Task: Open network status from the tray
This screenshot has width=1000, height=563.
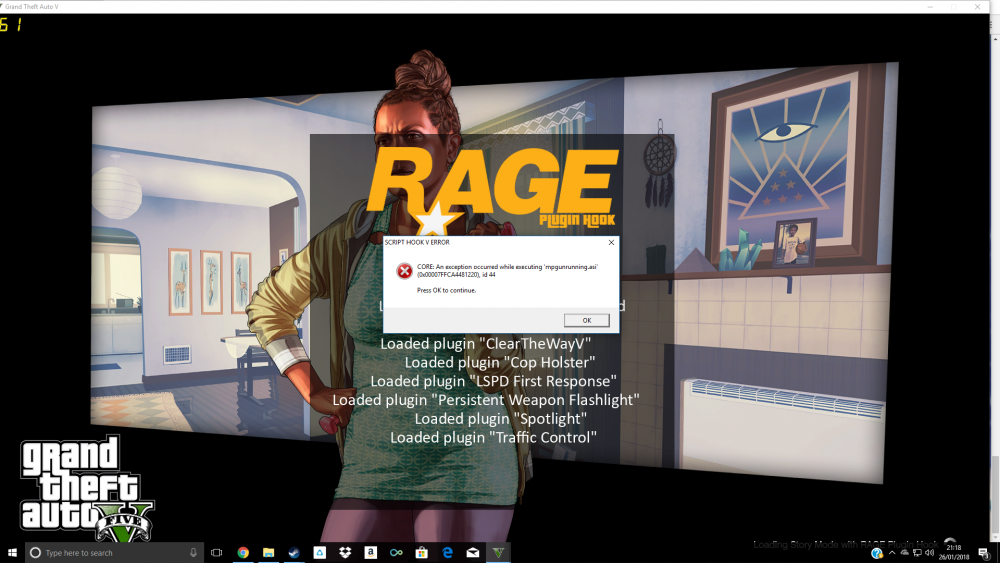Action: [917, 553]
